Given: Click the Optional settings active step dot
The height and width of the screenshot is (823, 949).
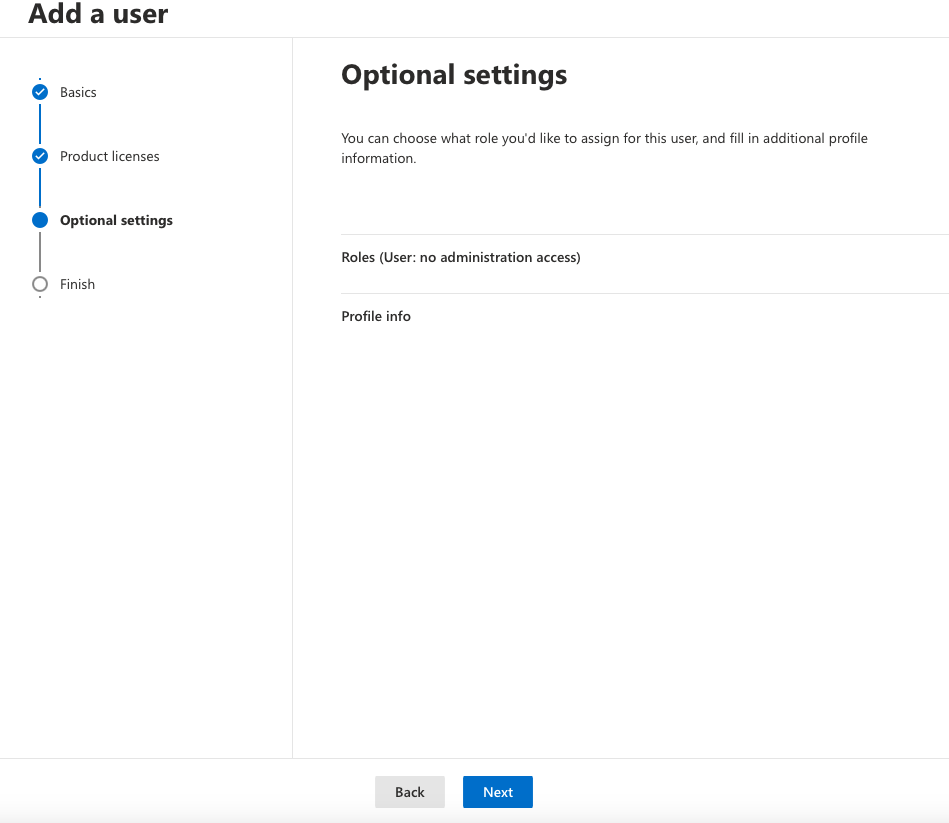Looking at the screenshot, I should [x=40, y=220].
